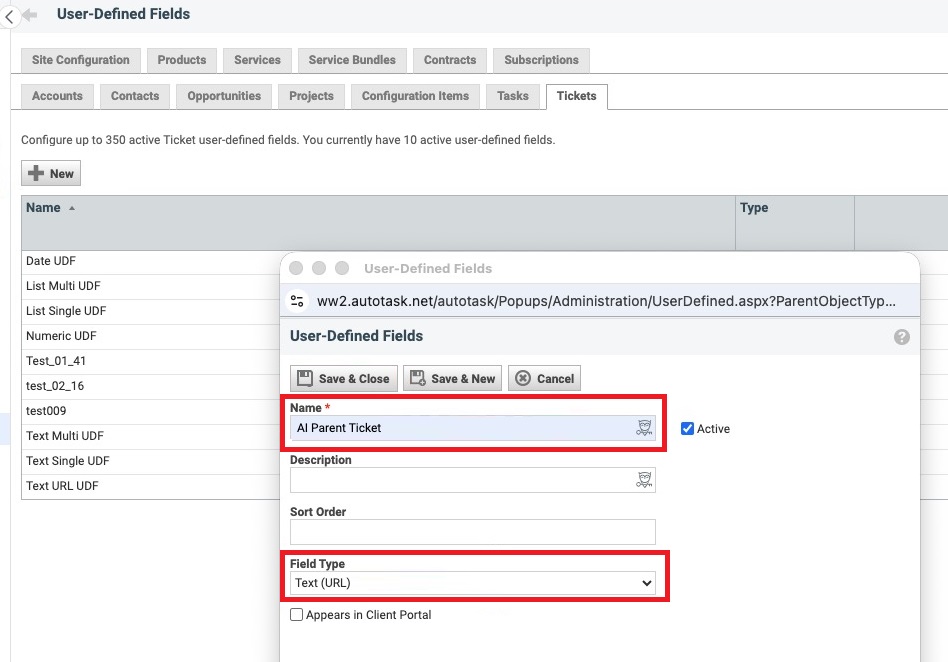
Task: Click the site settings icon in the popup URL bar
Action: pyautogui.click(x=298, y=301)
